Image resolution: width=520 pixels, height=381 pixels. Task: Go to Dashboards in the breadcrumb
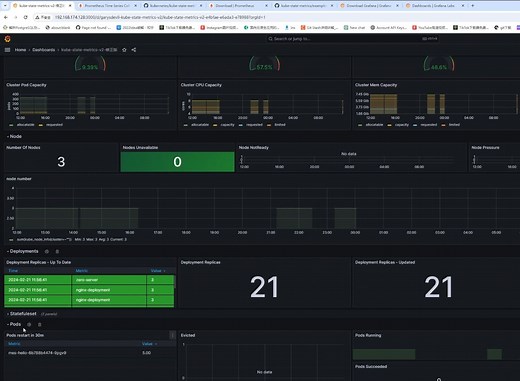[x=44, y=50]
